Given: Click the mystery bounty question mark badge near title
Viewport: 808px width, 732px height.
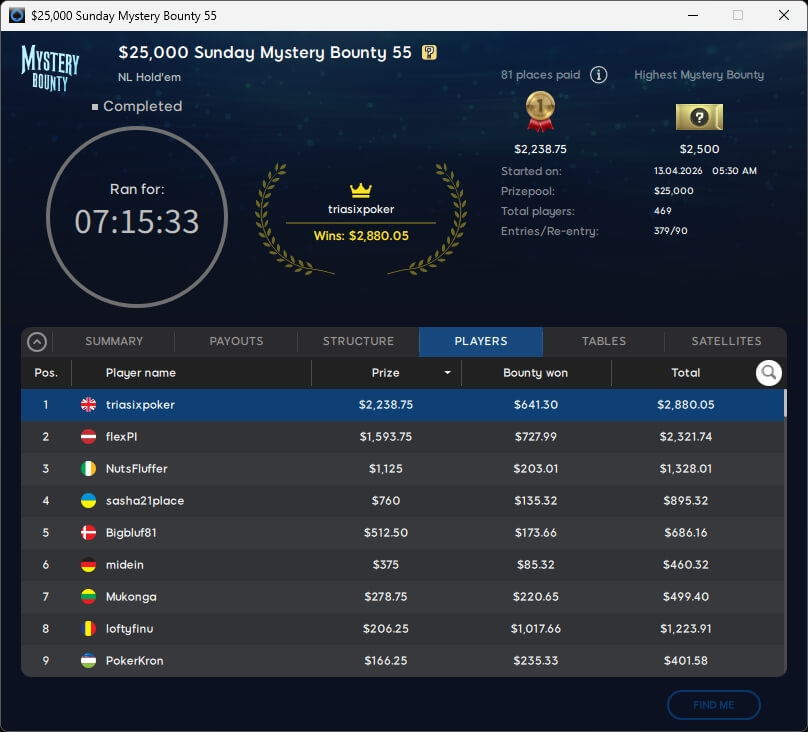Looking at the screenshot, I should tap(429, 53).
